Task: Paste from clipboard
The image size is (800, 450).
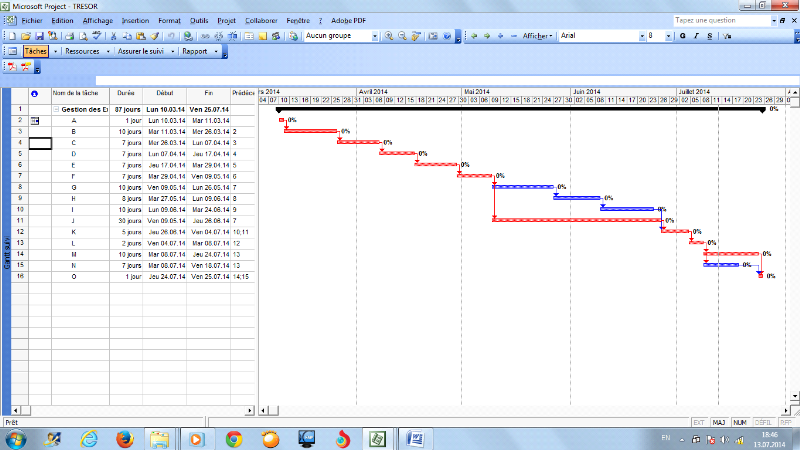Action: (x=141, y=36)
